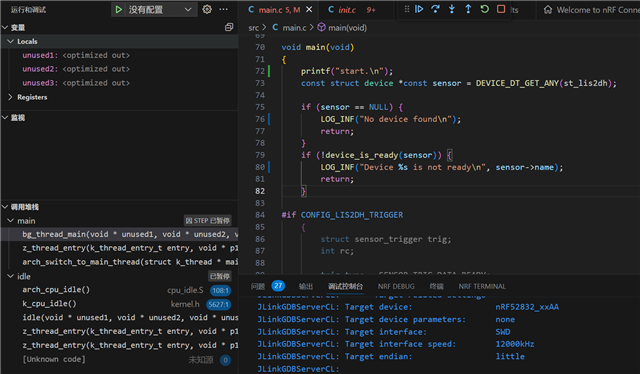Collapse all variables icon
The height and width of the screenshot is (374, 640).
(x=229, y=27)
